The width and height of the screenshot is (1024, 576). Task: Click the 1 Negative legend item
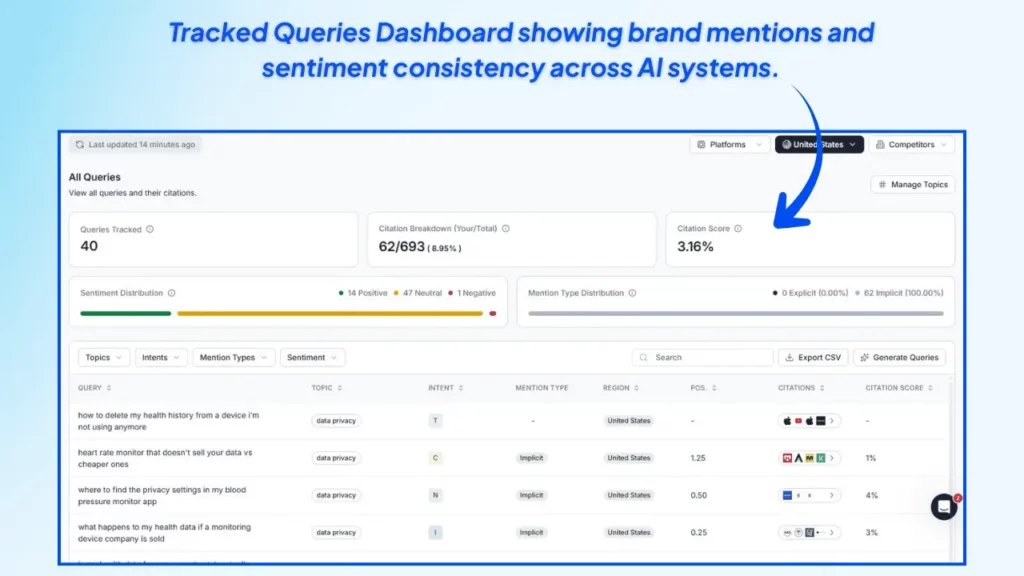click(472, 293)
